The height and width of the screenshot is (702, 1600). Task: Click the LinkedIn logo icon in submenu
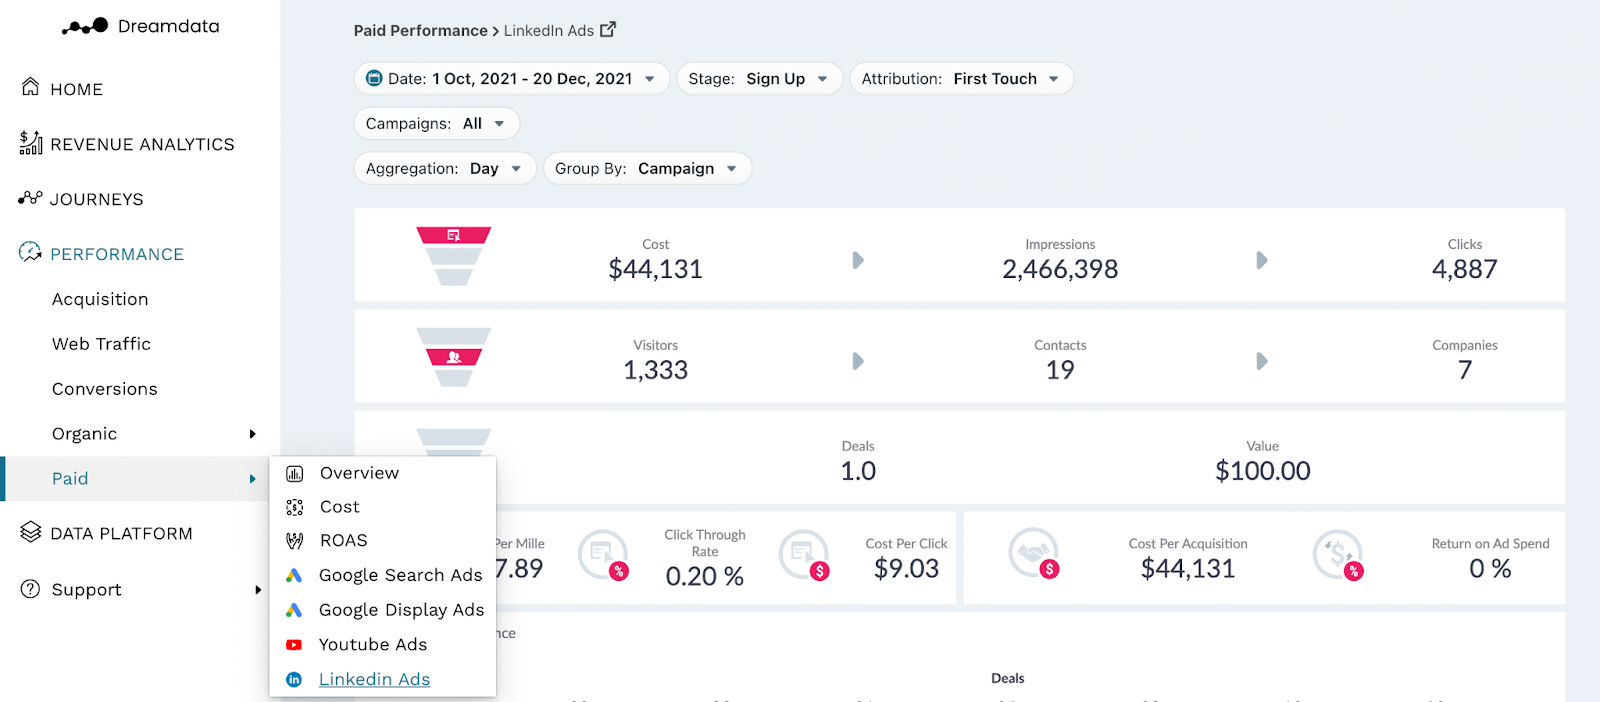tap(294, 680)
